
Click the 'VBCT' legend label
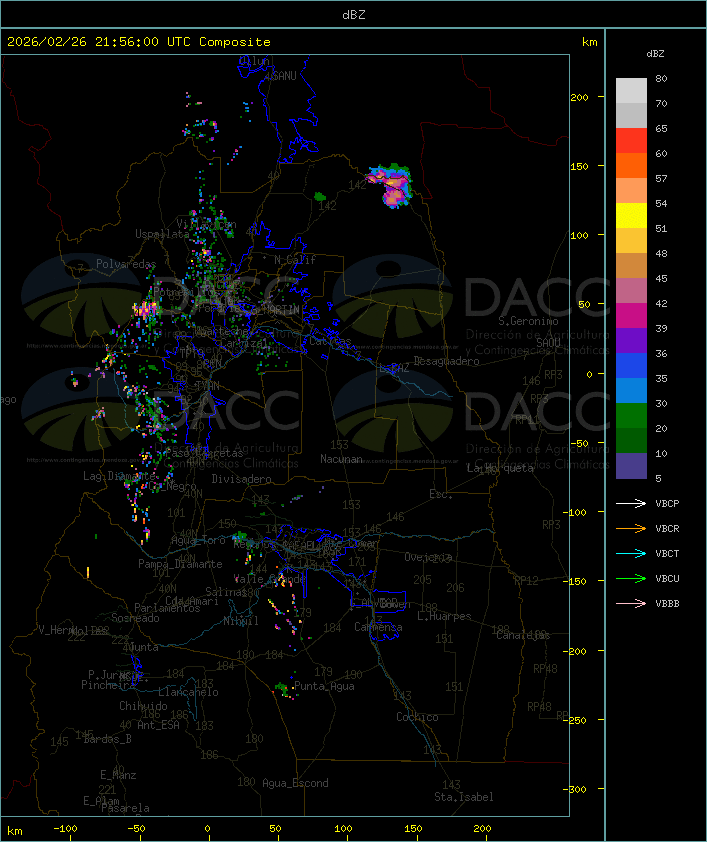point(667,554)
